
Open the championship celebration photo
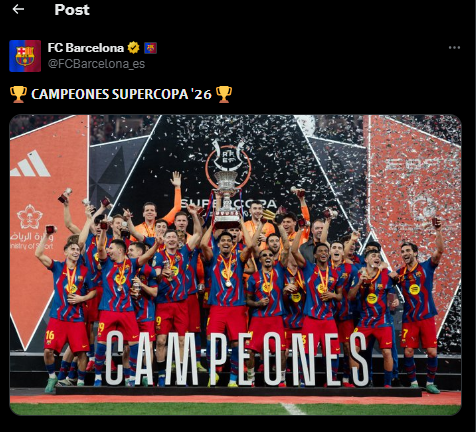[x=235, y=265]
